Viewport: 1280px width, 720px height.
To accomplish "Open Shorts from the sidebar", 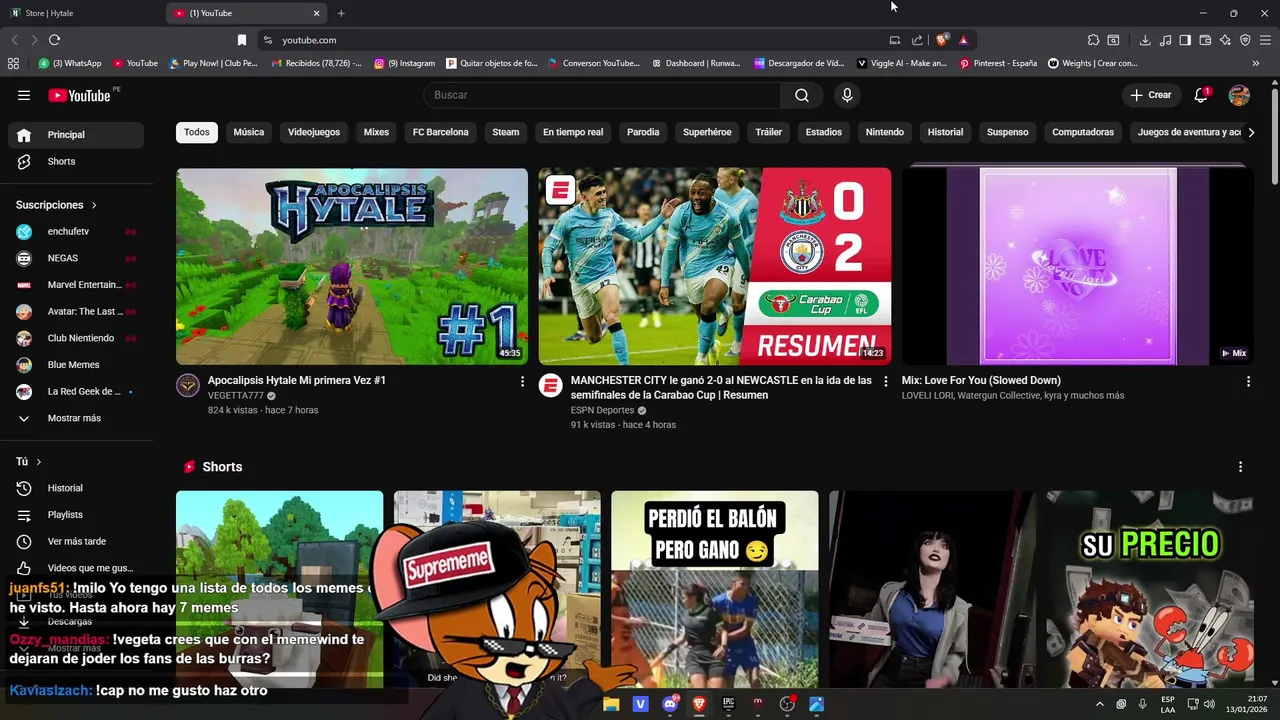I will coord(76,161).
